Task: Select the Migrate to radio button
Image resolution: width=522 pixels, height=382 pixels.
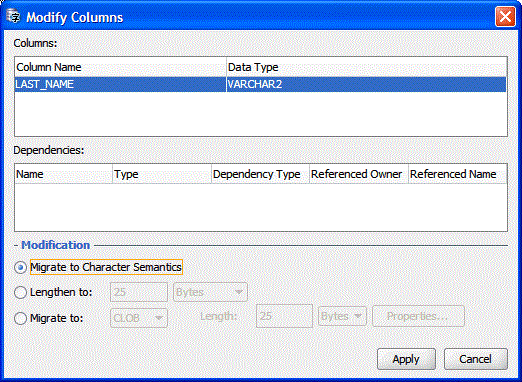Action: click(x=20, y=318)
